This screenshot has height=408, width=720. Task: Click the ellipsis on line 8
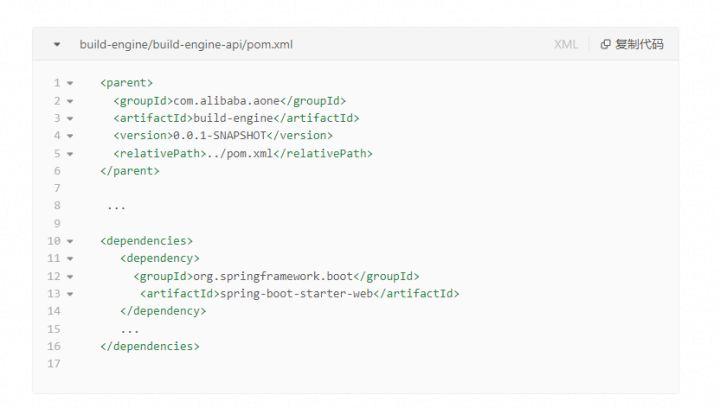point(116,206)
